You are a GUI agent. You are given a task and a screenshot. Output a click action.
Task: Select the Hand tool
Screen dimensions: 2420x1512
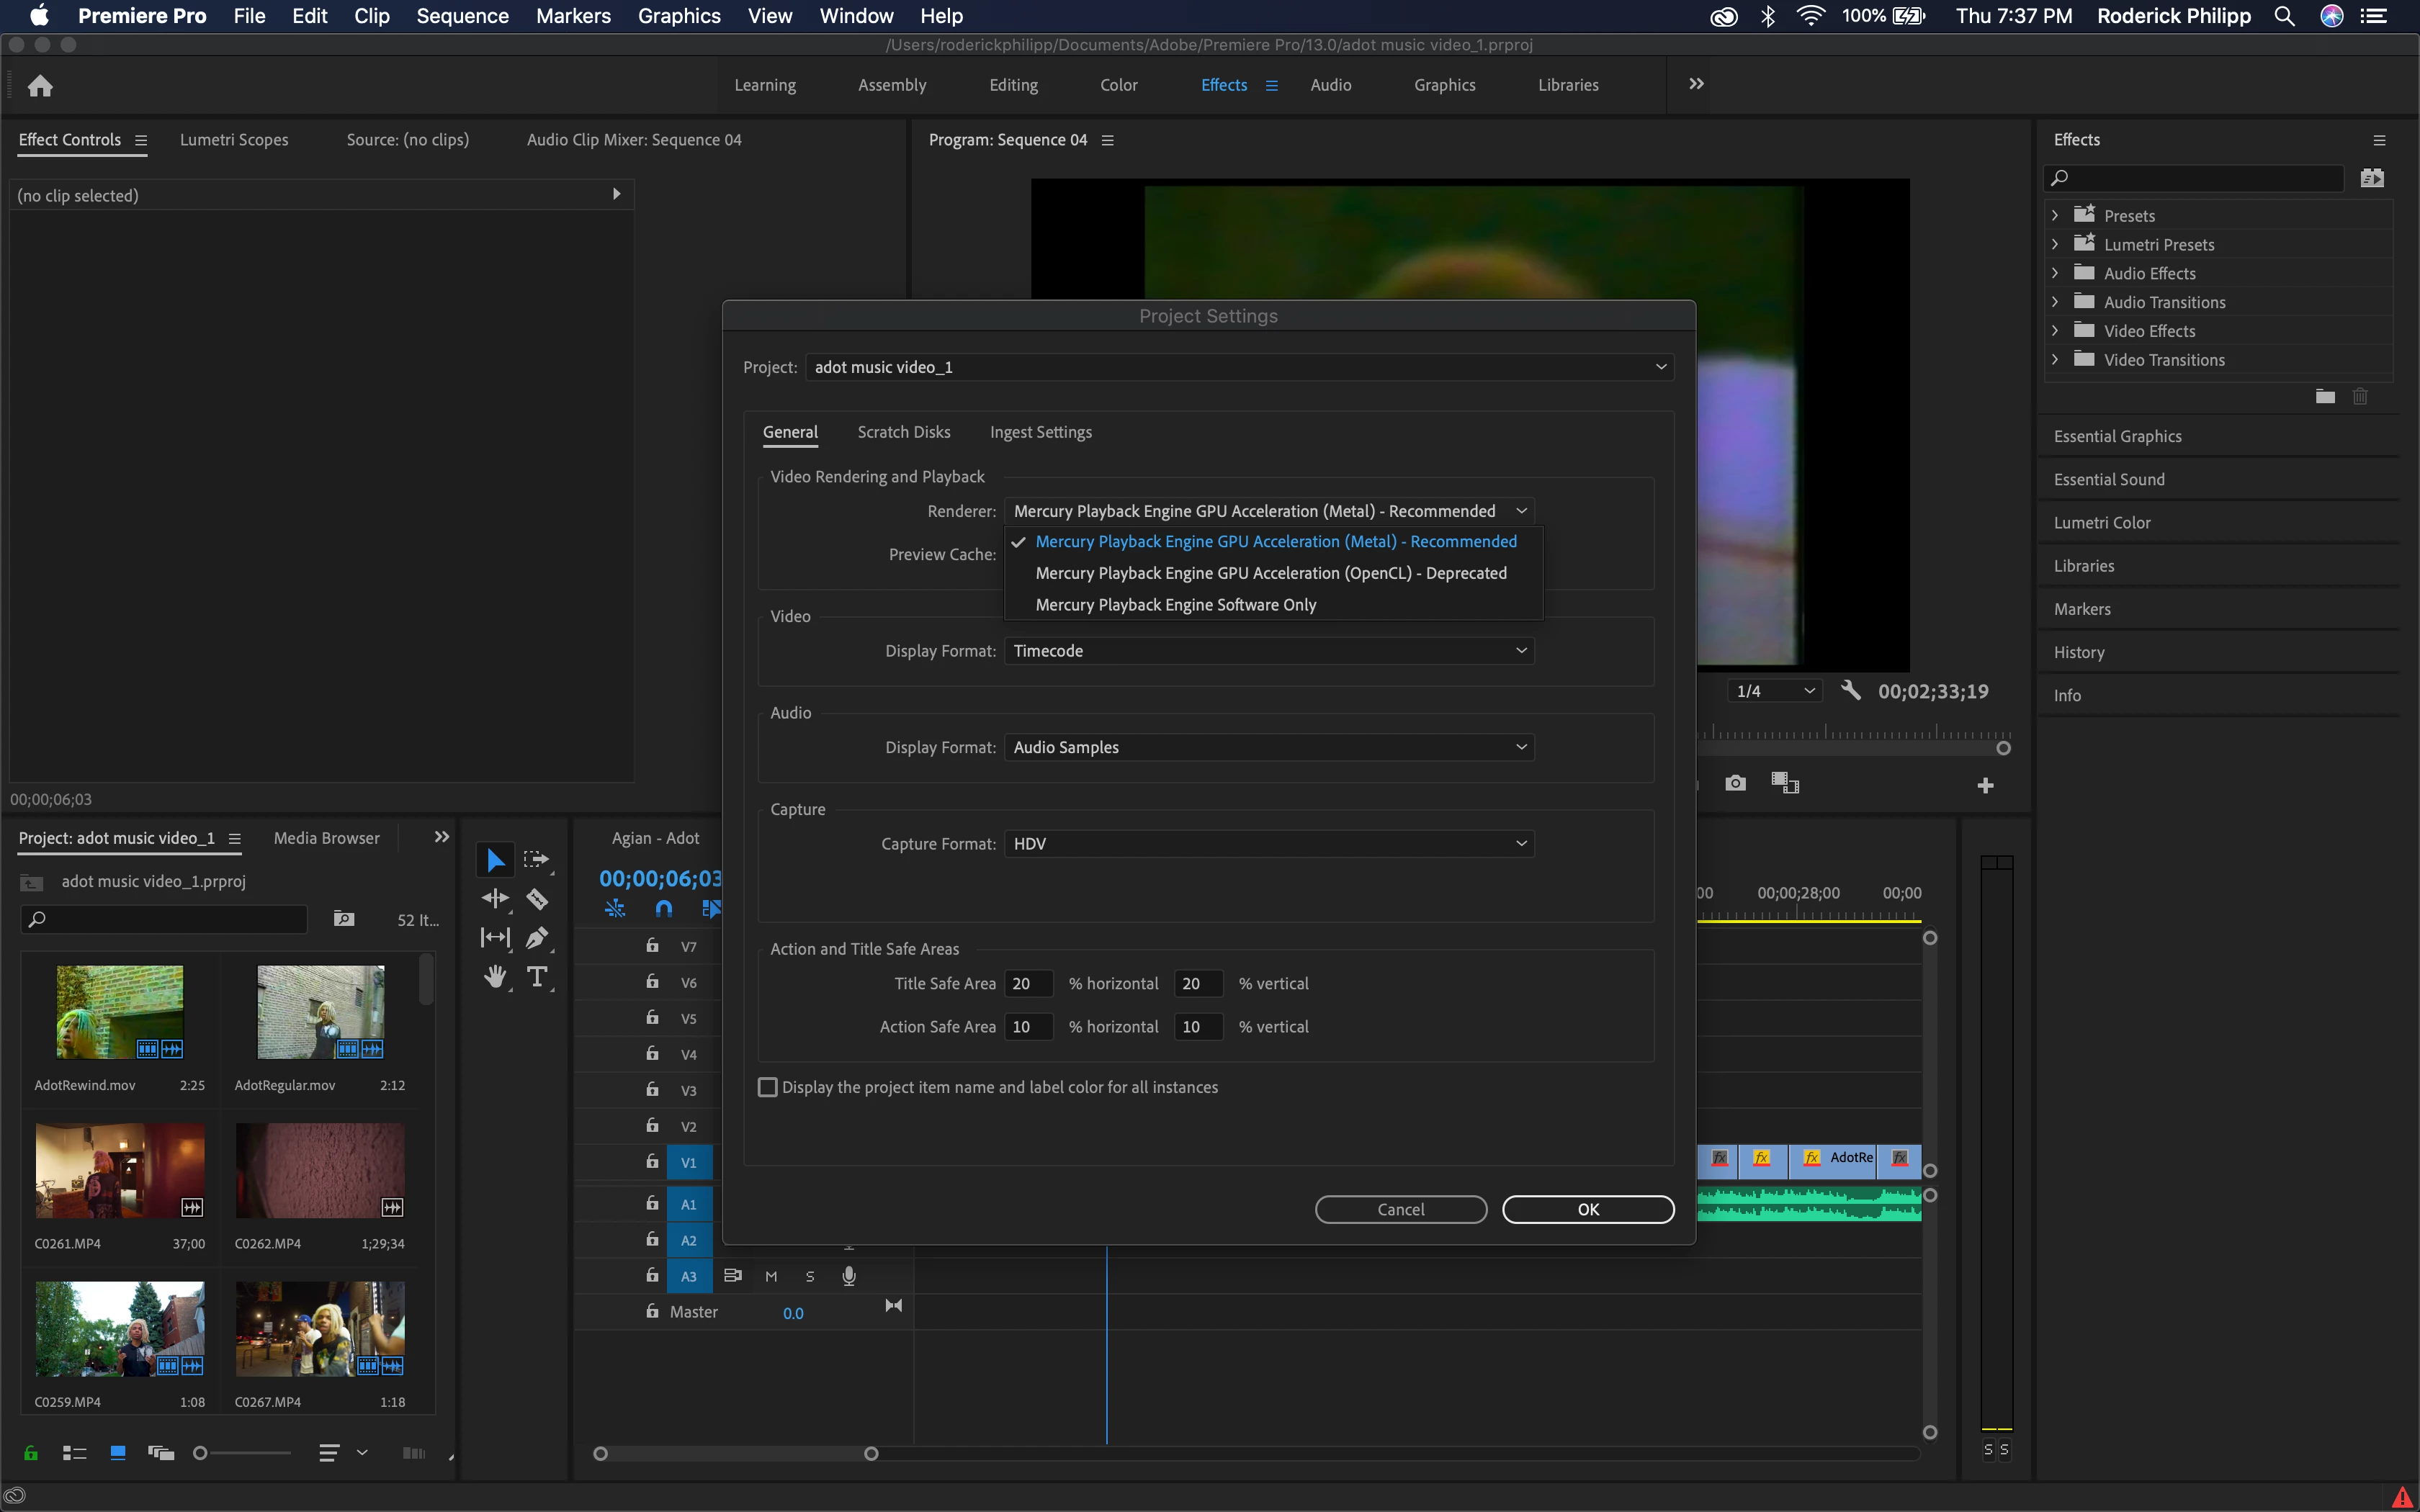coord(495,977)
